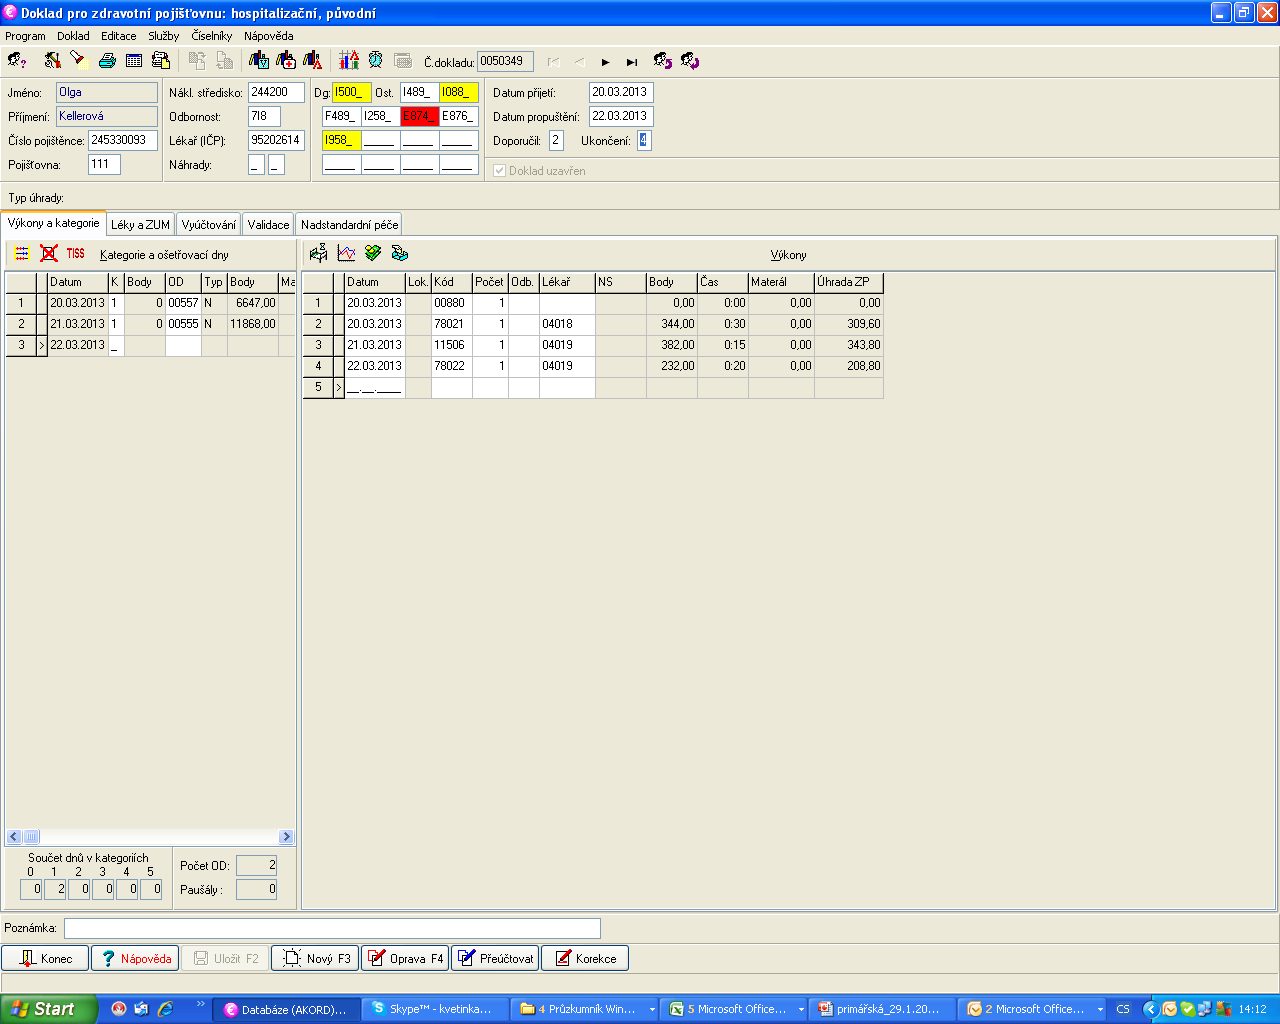The image size is (1280, 1024).
Task: Switch to the Vyúčtování tab
Action: point(209,225)
